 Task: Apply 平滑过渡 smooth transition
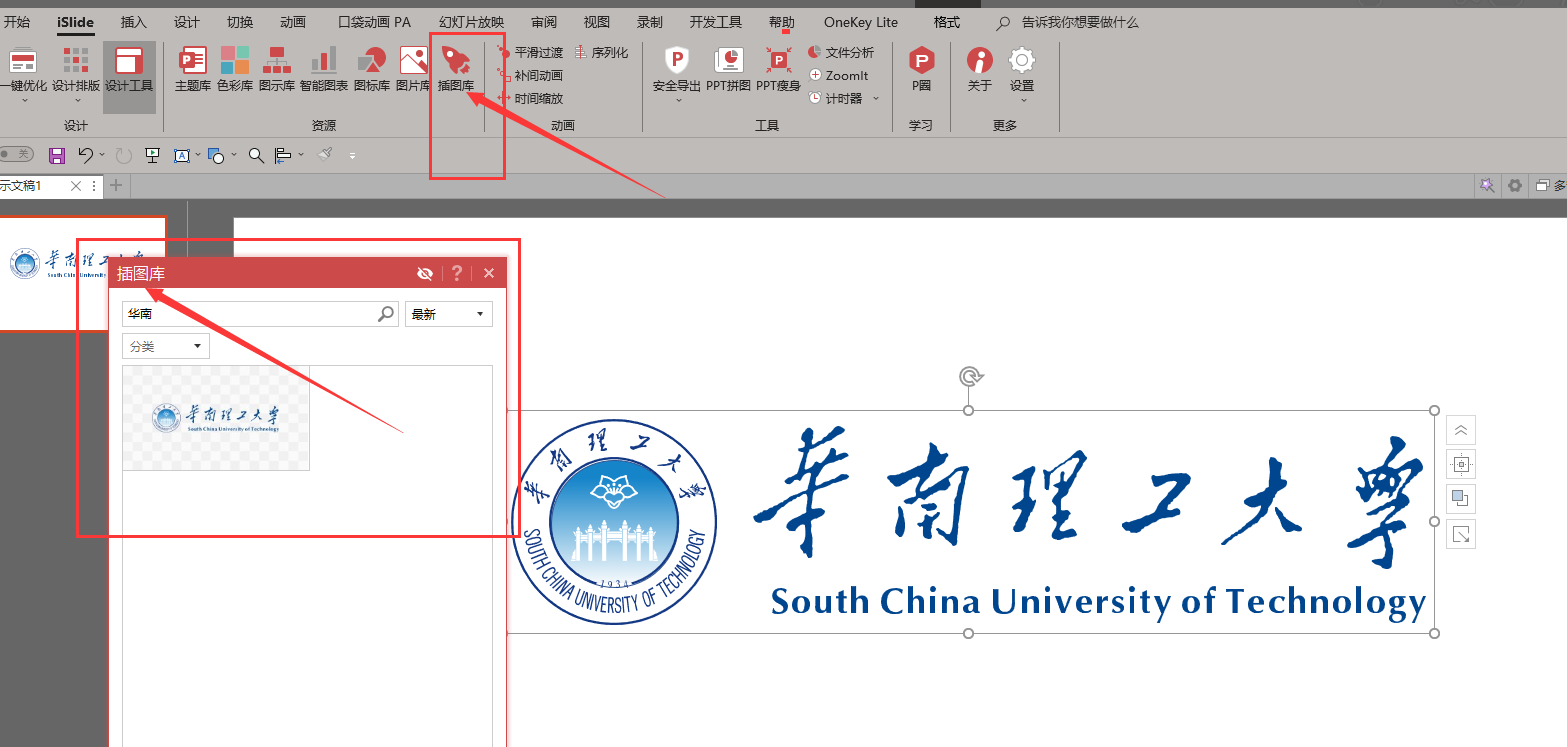click(530, 52)
